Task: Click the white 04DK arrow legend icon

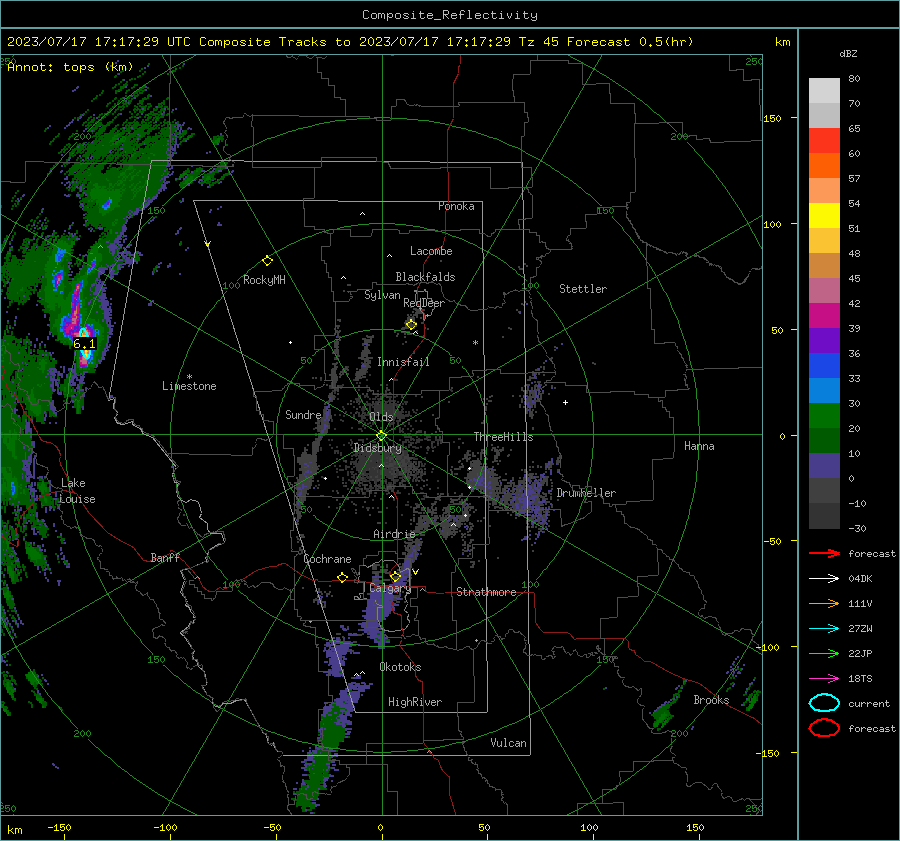Action: (x=824, y=578)
